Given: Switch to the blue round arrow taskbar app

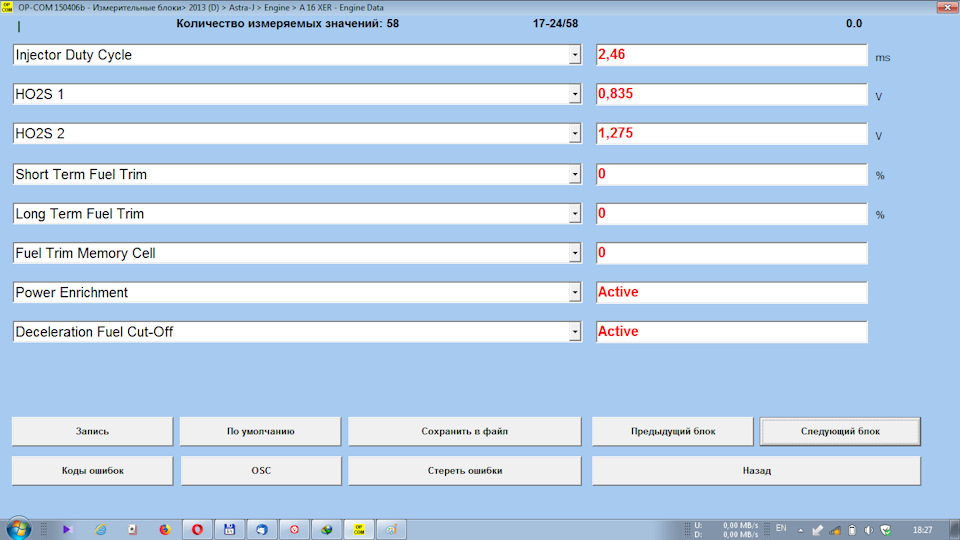Looking at the screenshot, I should [262, 530].
